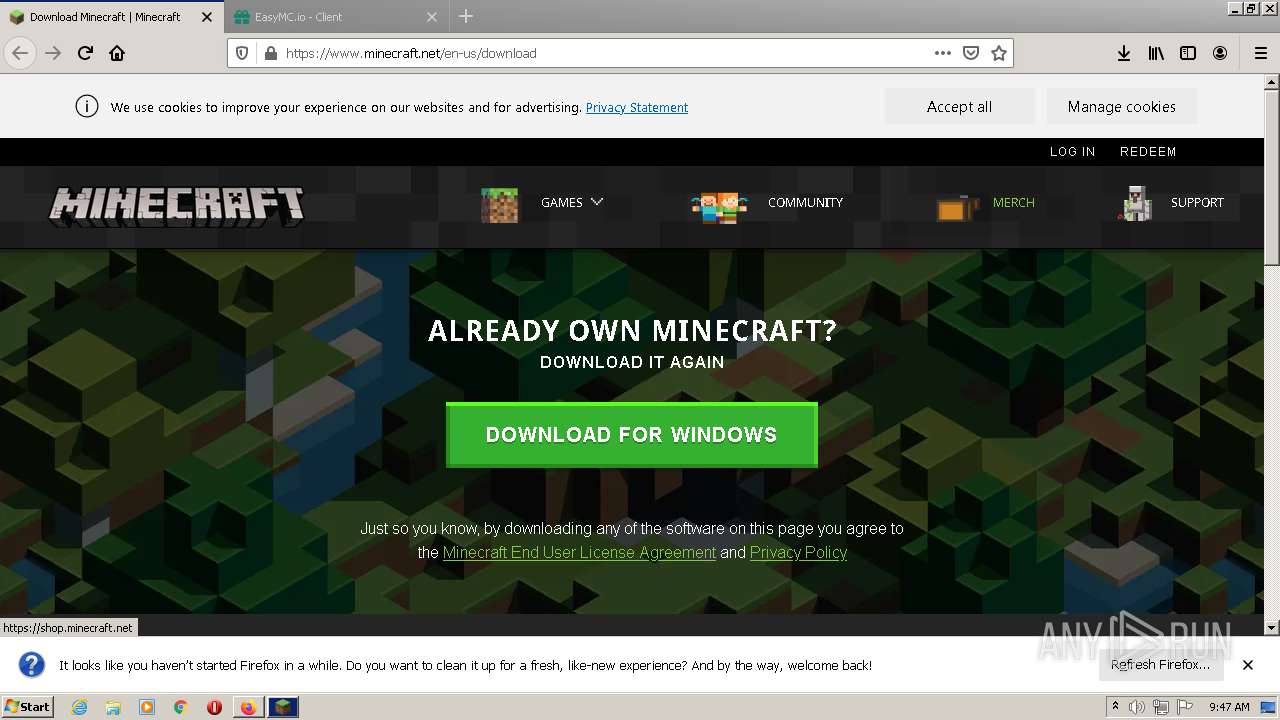Click LOG IN in the top bar
The width and height of the screenshot is (1280, 720).
click(1072, 152)
